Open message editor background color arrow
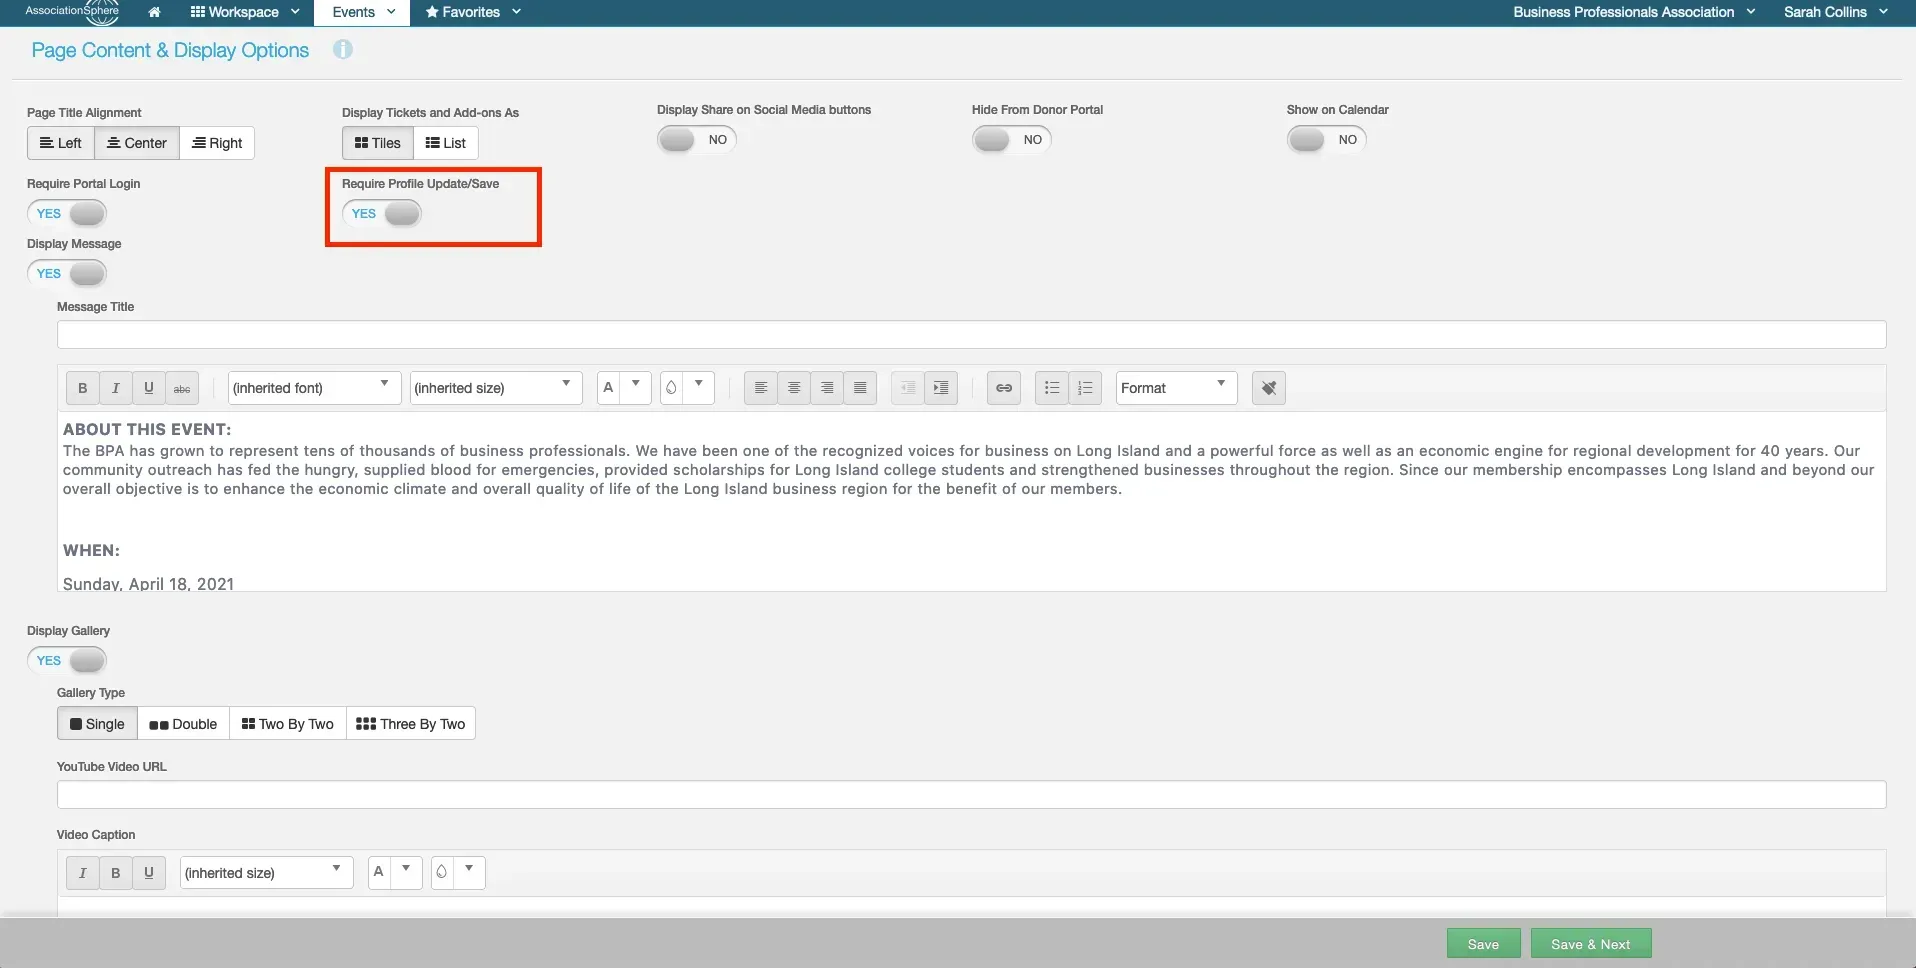 (699, 386)
